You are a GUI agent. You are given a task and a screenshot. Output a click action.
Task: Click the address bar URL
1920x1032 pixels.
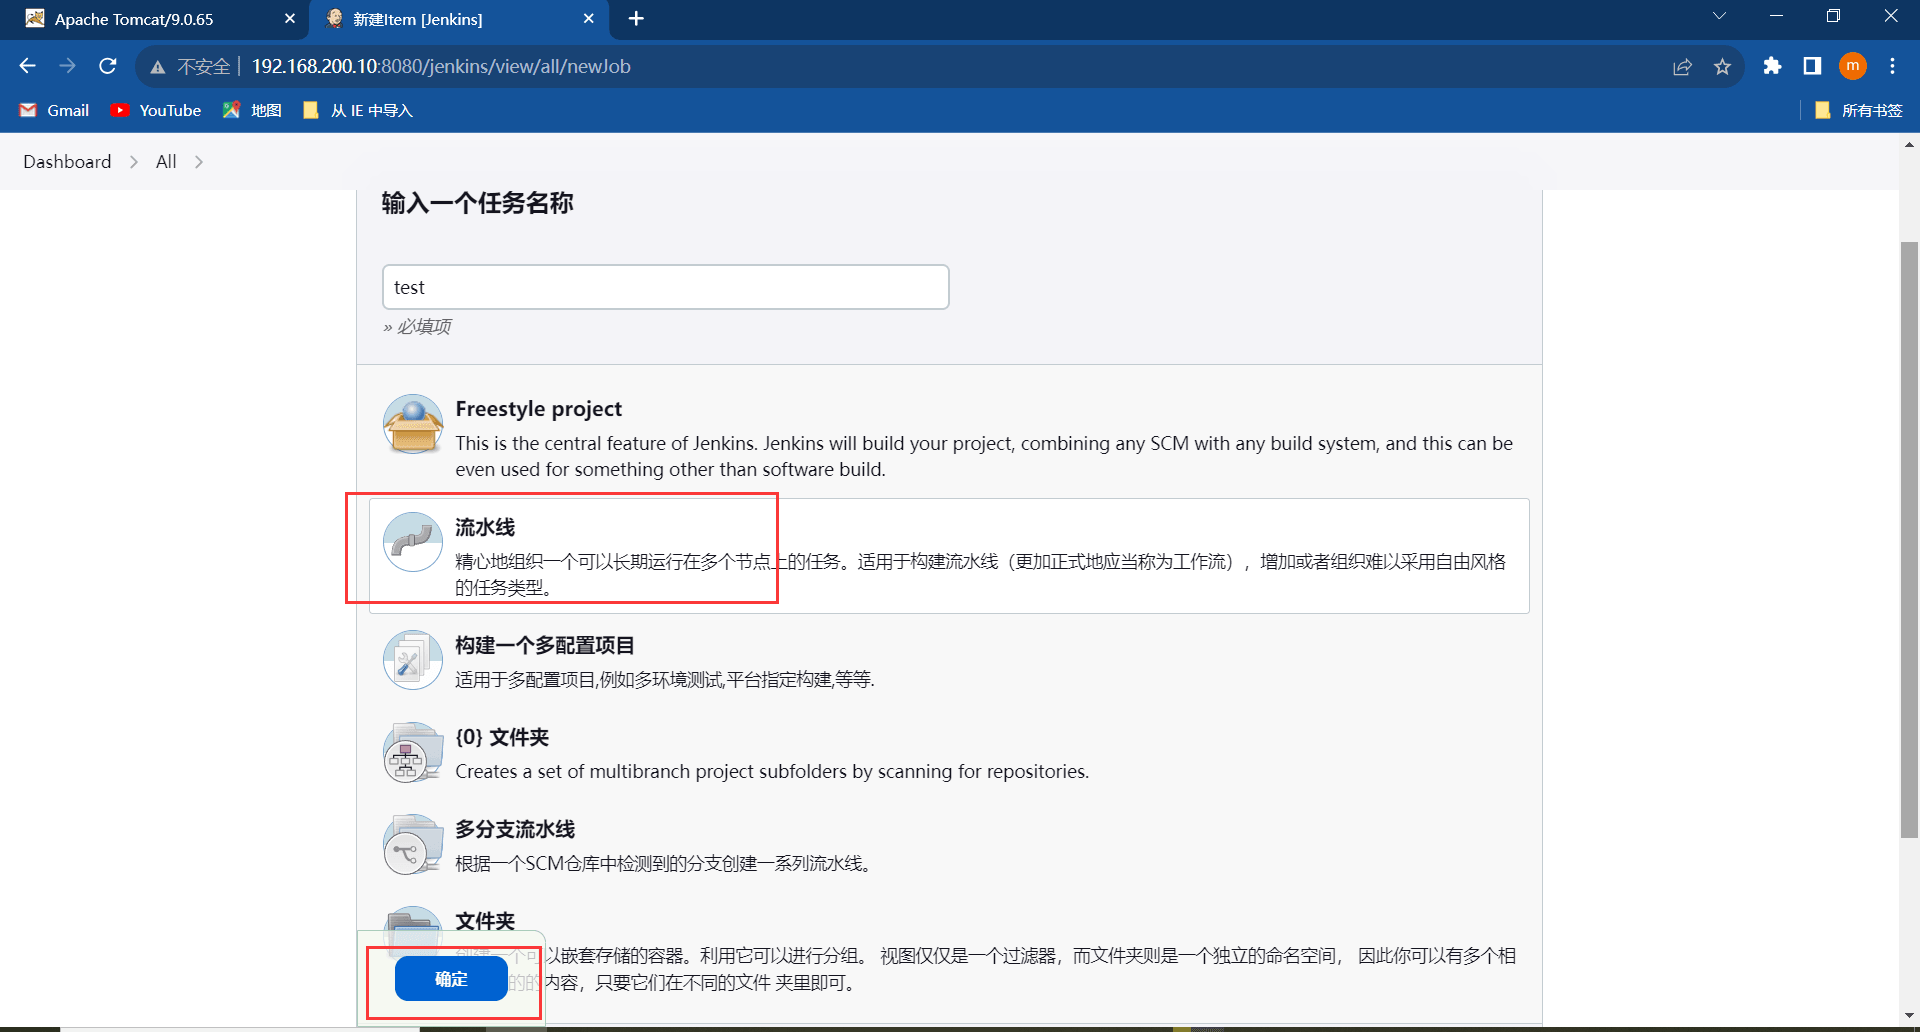pyautogui.click(x=441, y=66)
